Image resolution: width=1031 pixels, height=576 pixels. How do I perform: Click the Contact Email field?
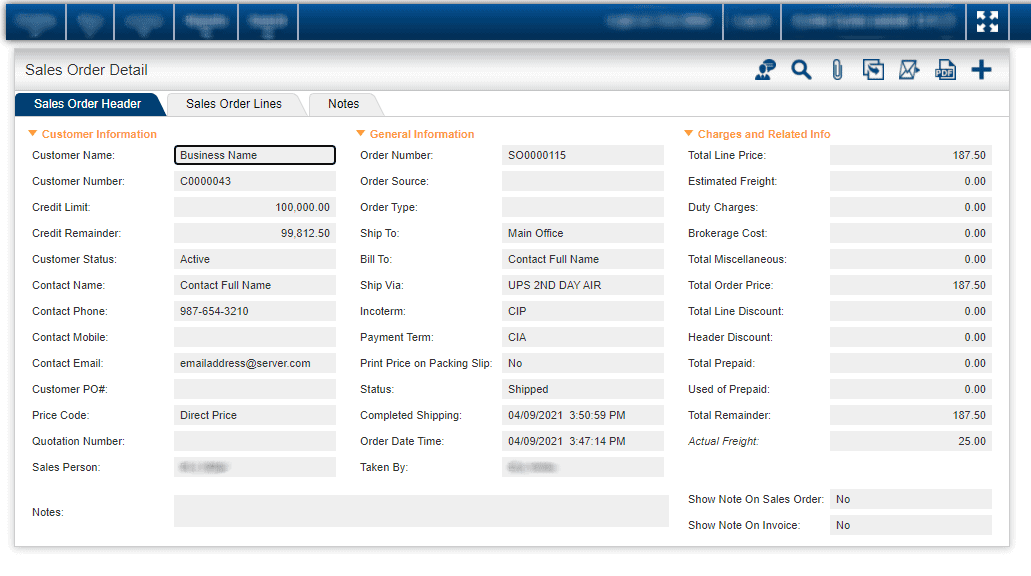[x=255, y=363]
